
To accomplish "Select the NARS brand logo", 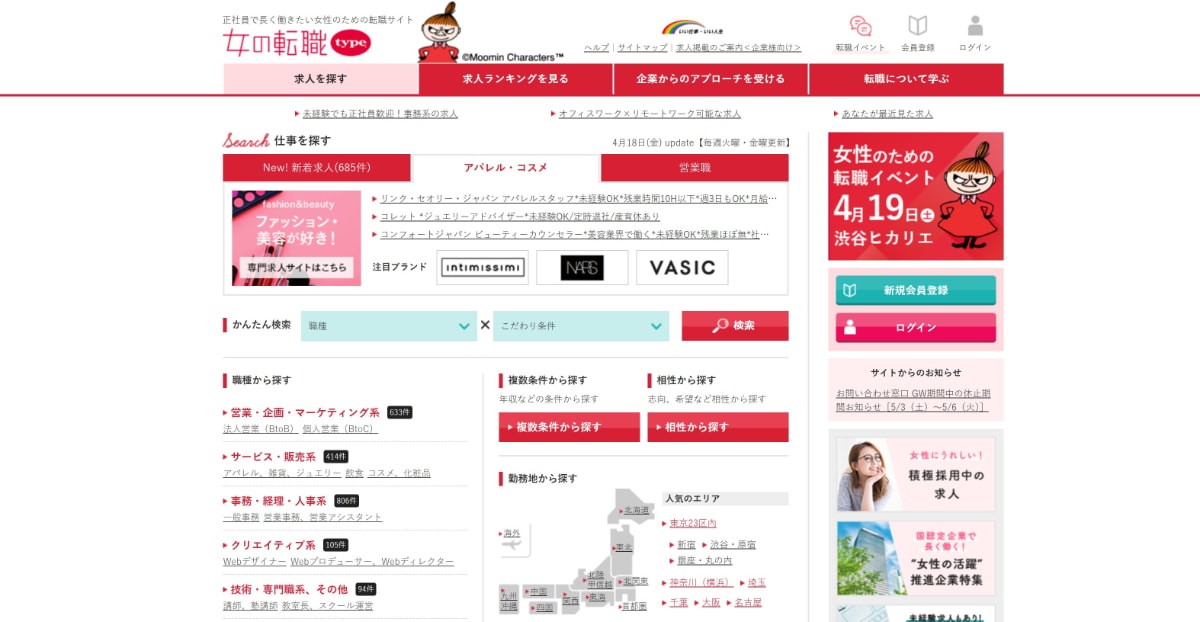I will (582, 267).
